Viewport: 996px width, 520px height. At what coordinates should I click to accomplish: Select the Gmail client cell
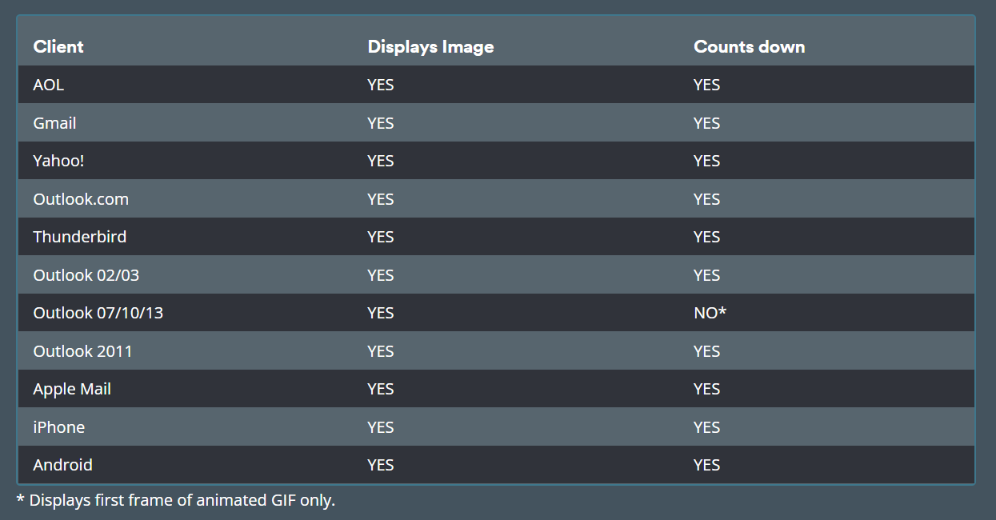55,123
